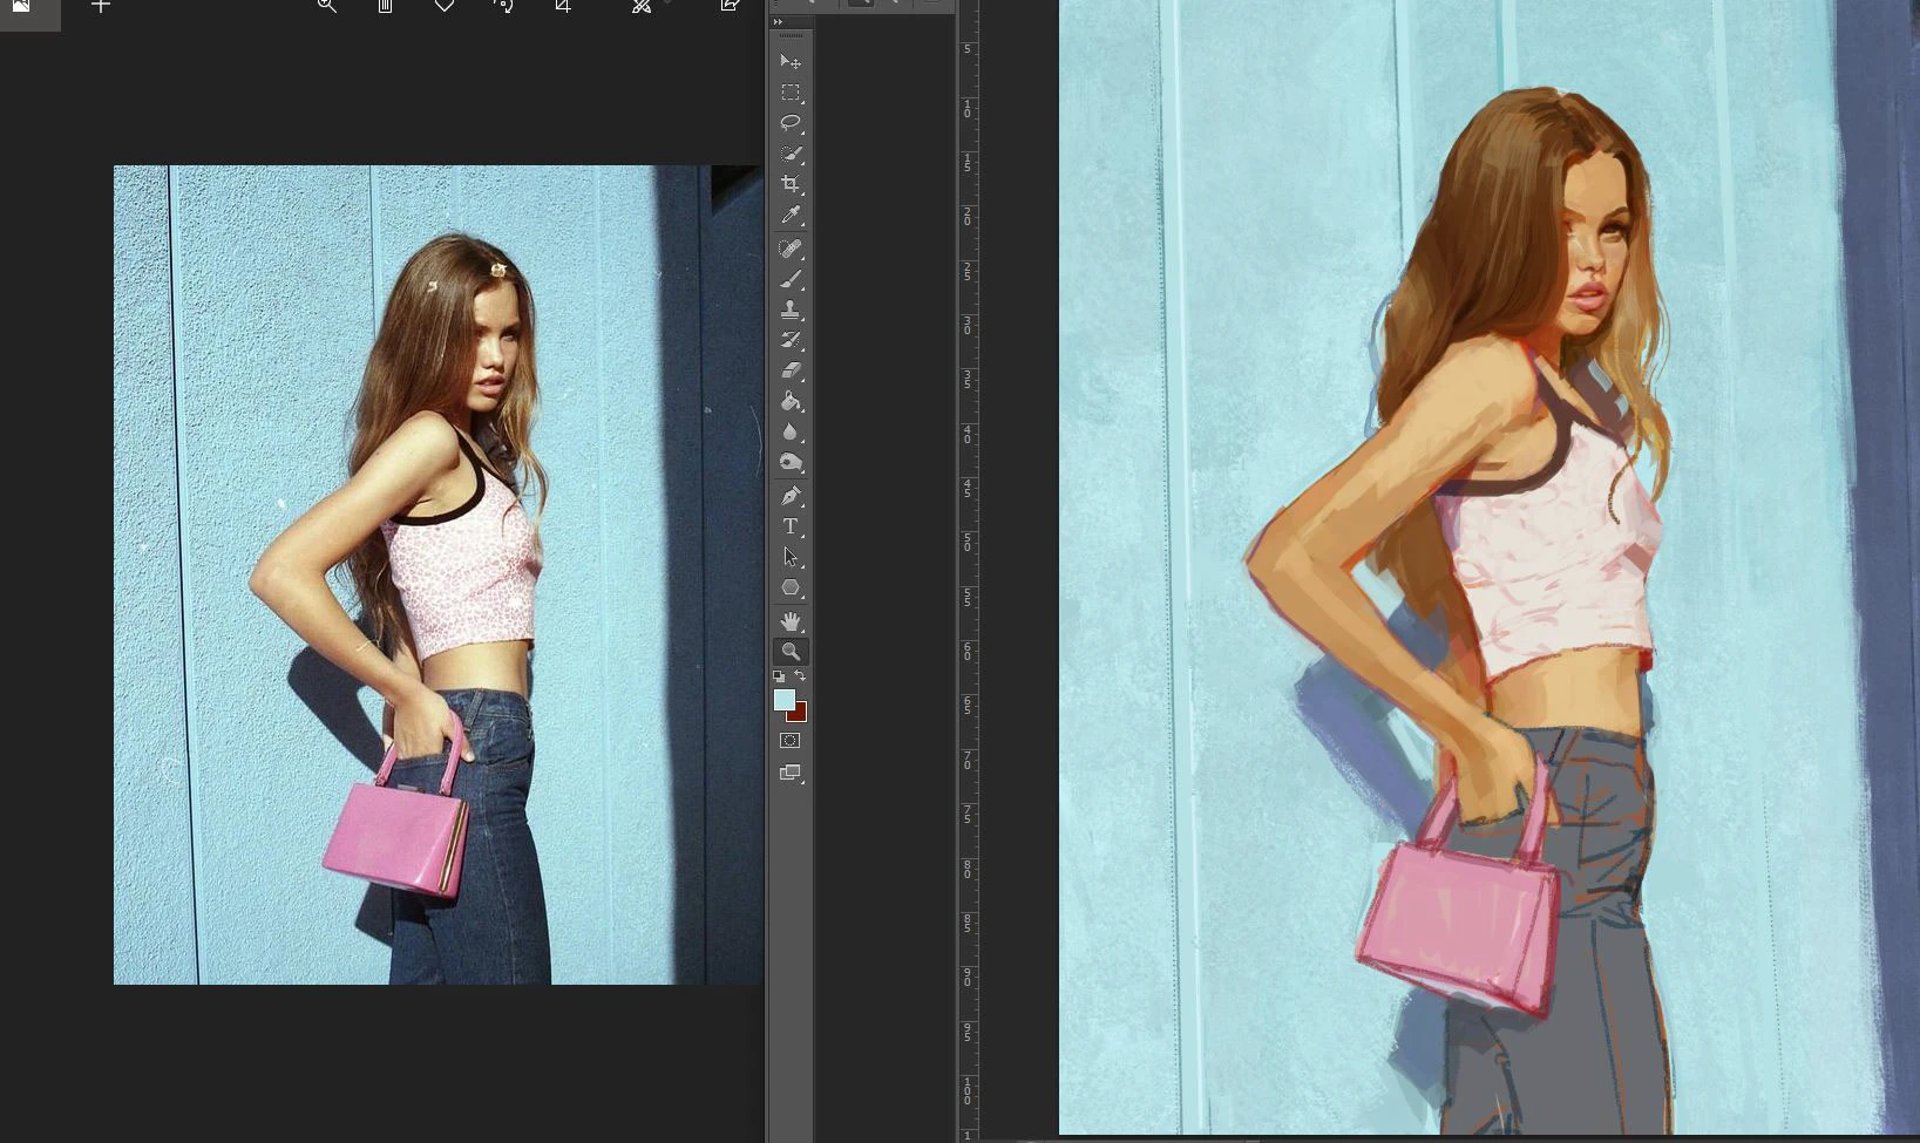Select the Rectangular Marquee tool
Screen dimensions: 1920x1143
tap(789, 93)
